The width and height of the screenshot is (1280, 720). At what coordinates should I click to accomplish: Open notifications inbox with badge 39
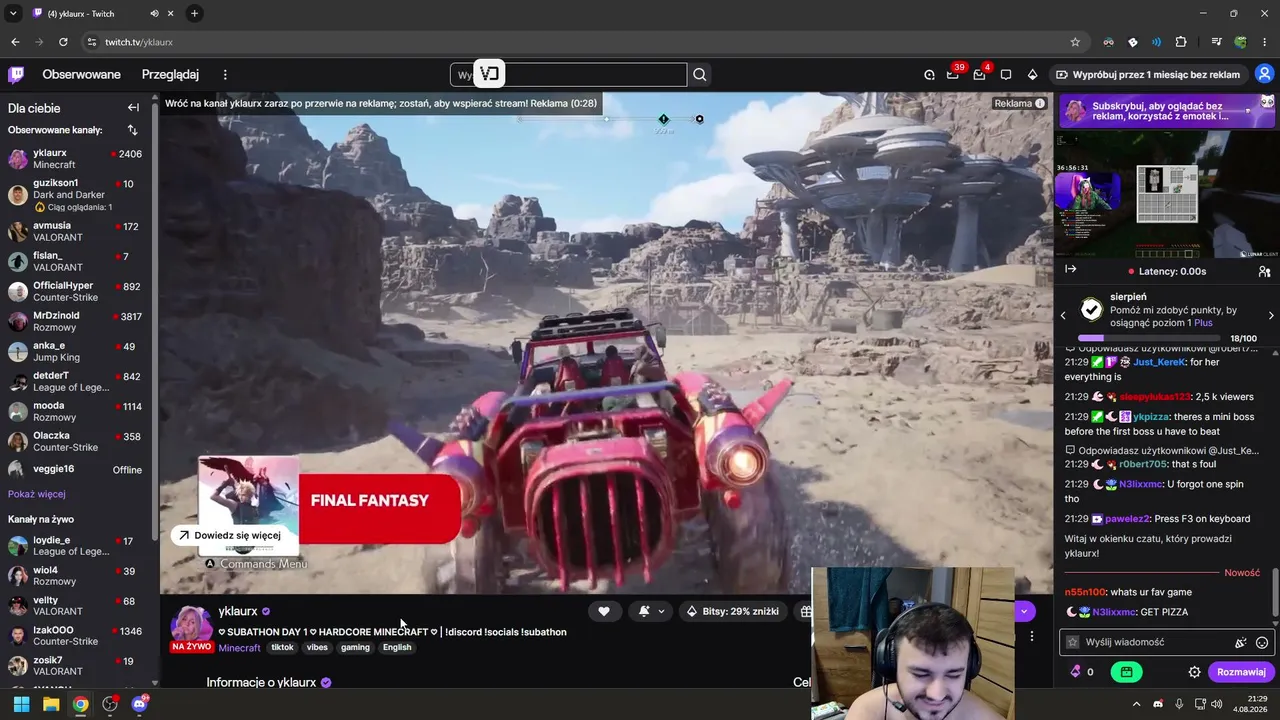(953, 74)
